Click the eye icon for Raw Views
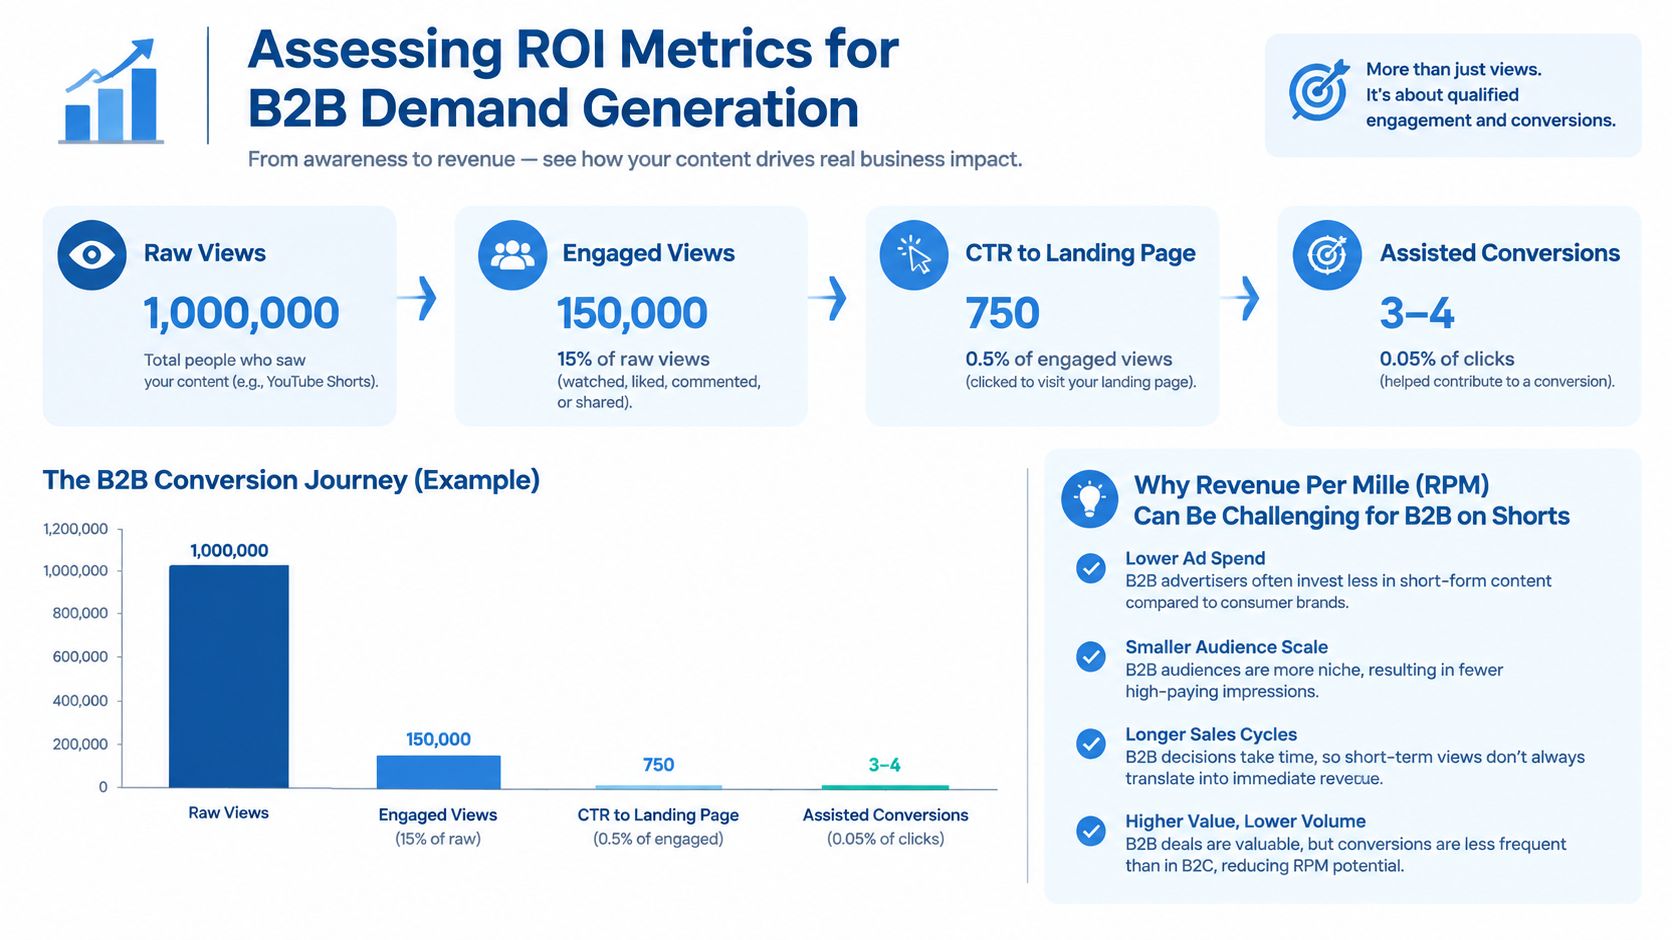The height and width of the screenshot is (940, 1672). pyautogui.click(x=92, y=255)
